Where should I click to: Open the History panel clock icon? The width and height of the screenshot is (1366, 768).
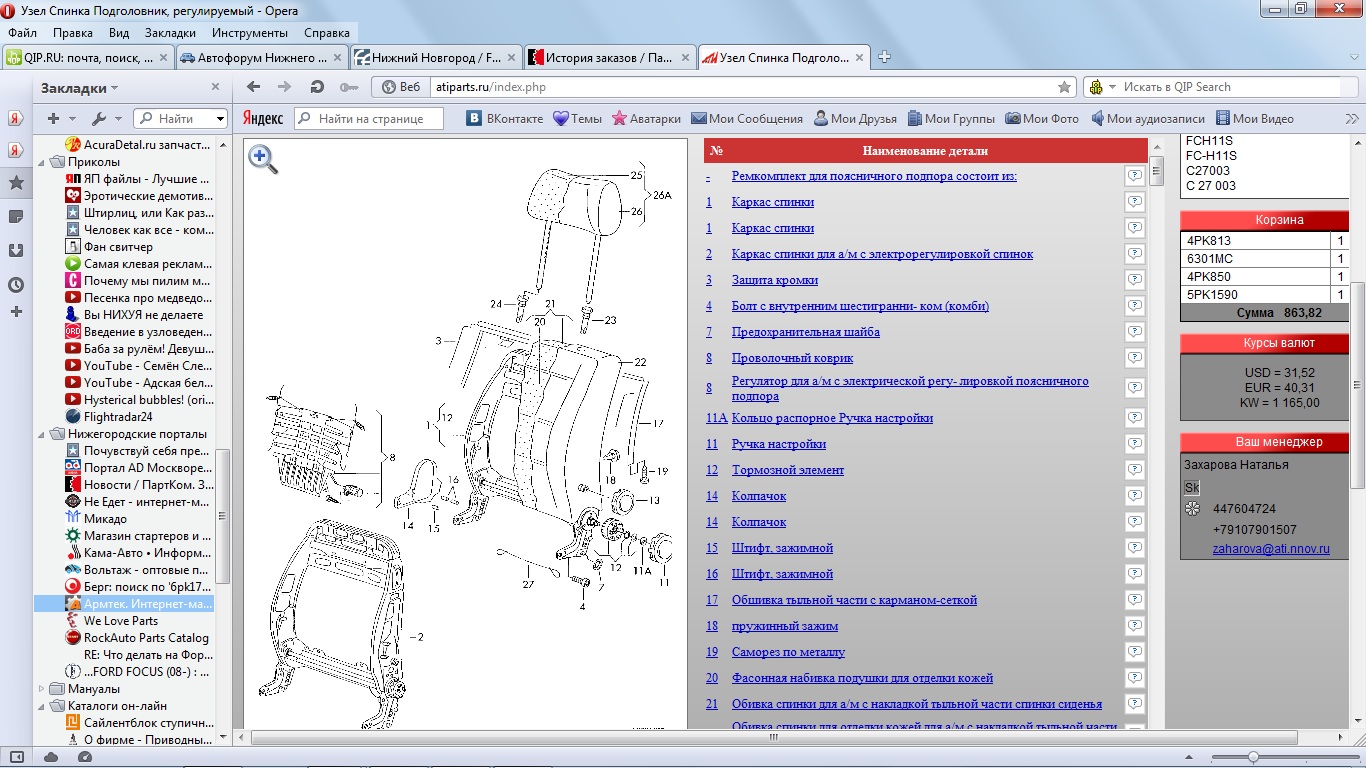click(16, 285)
